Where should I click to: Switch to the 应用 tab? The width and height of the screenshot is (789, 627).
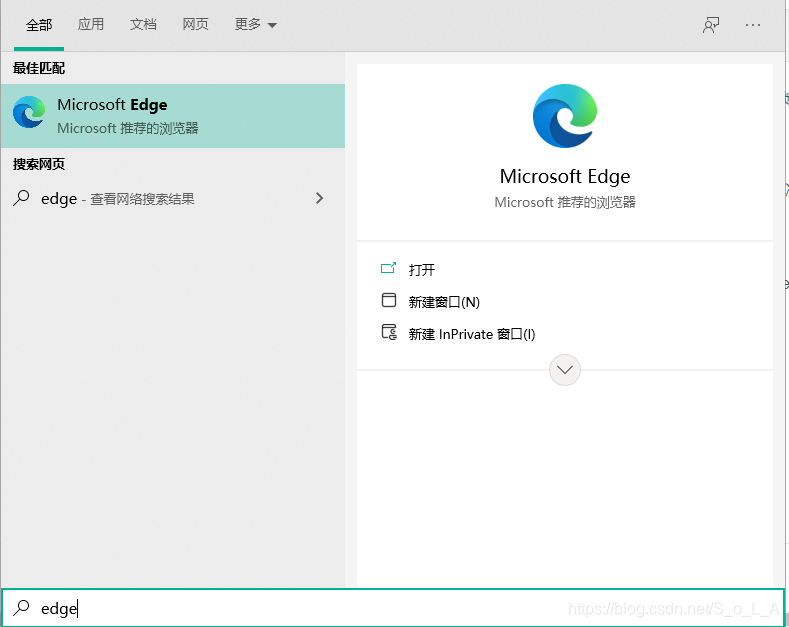click(91, 24)
